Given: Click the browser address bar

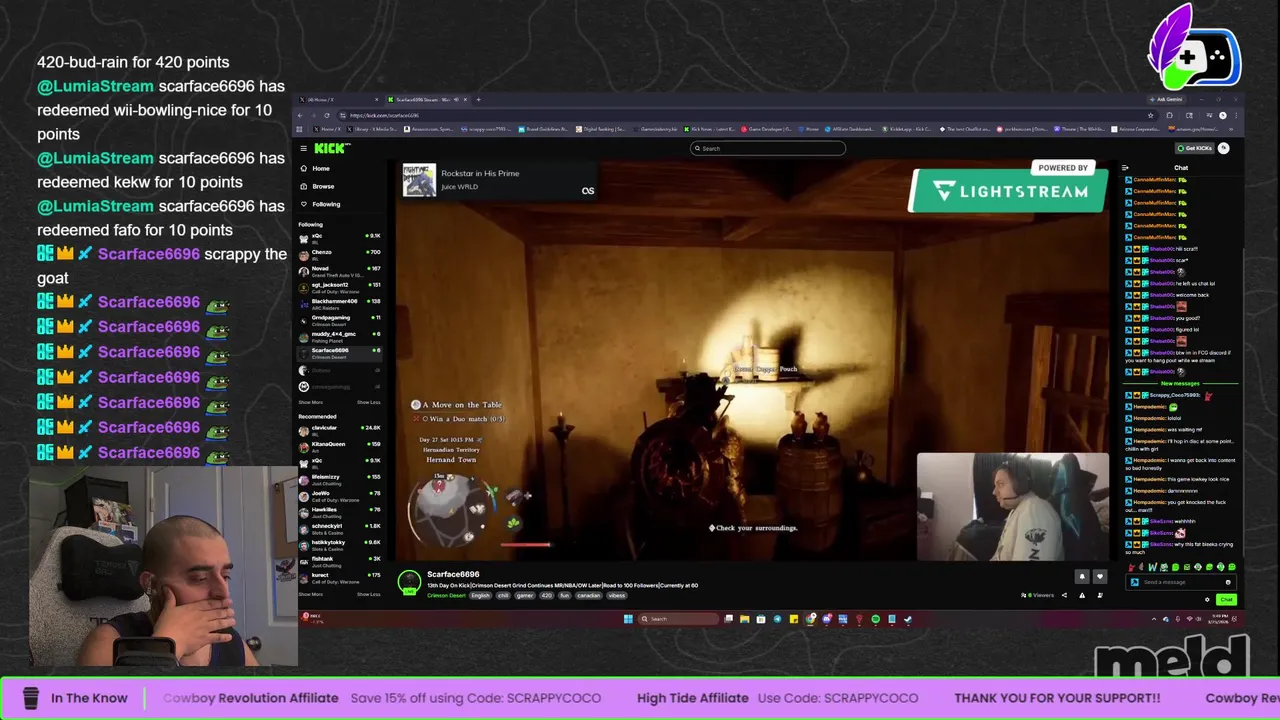Looking at the screenshot, I should pyautogui.click(x=740, y=115).
